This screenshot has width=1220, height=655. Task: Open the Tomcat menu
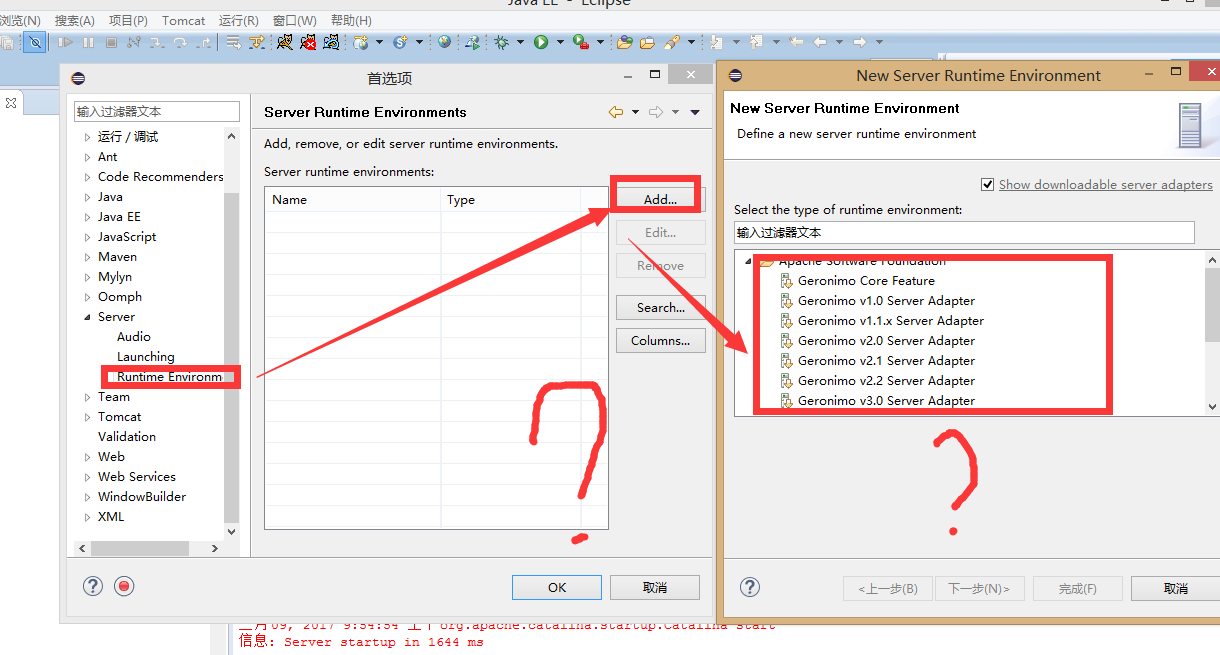coord(183,20)
